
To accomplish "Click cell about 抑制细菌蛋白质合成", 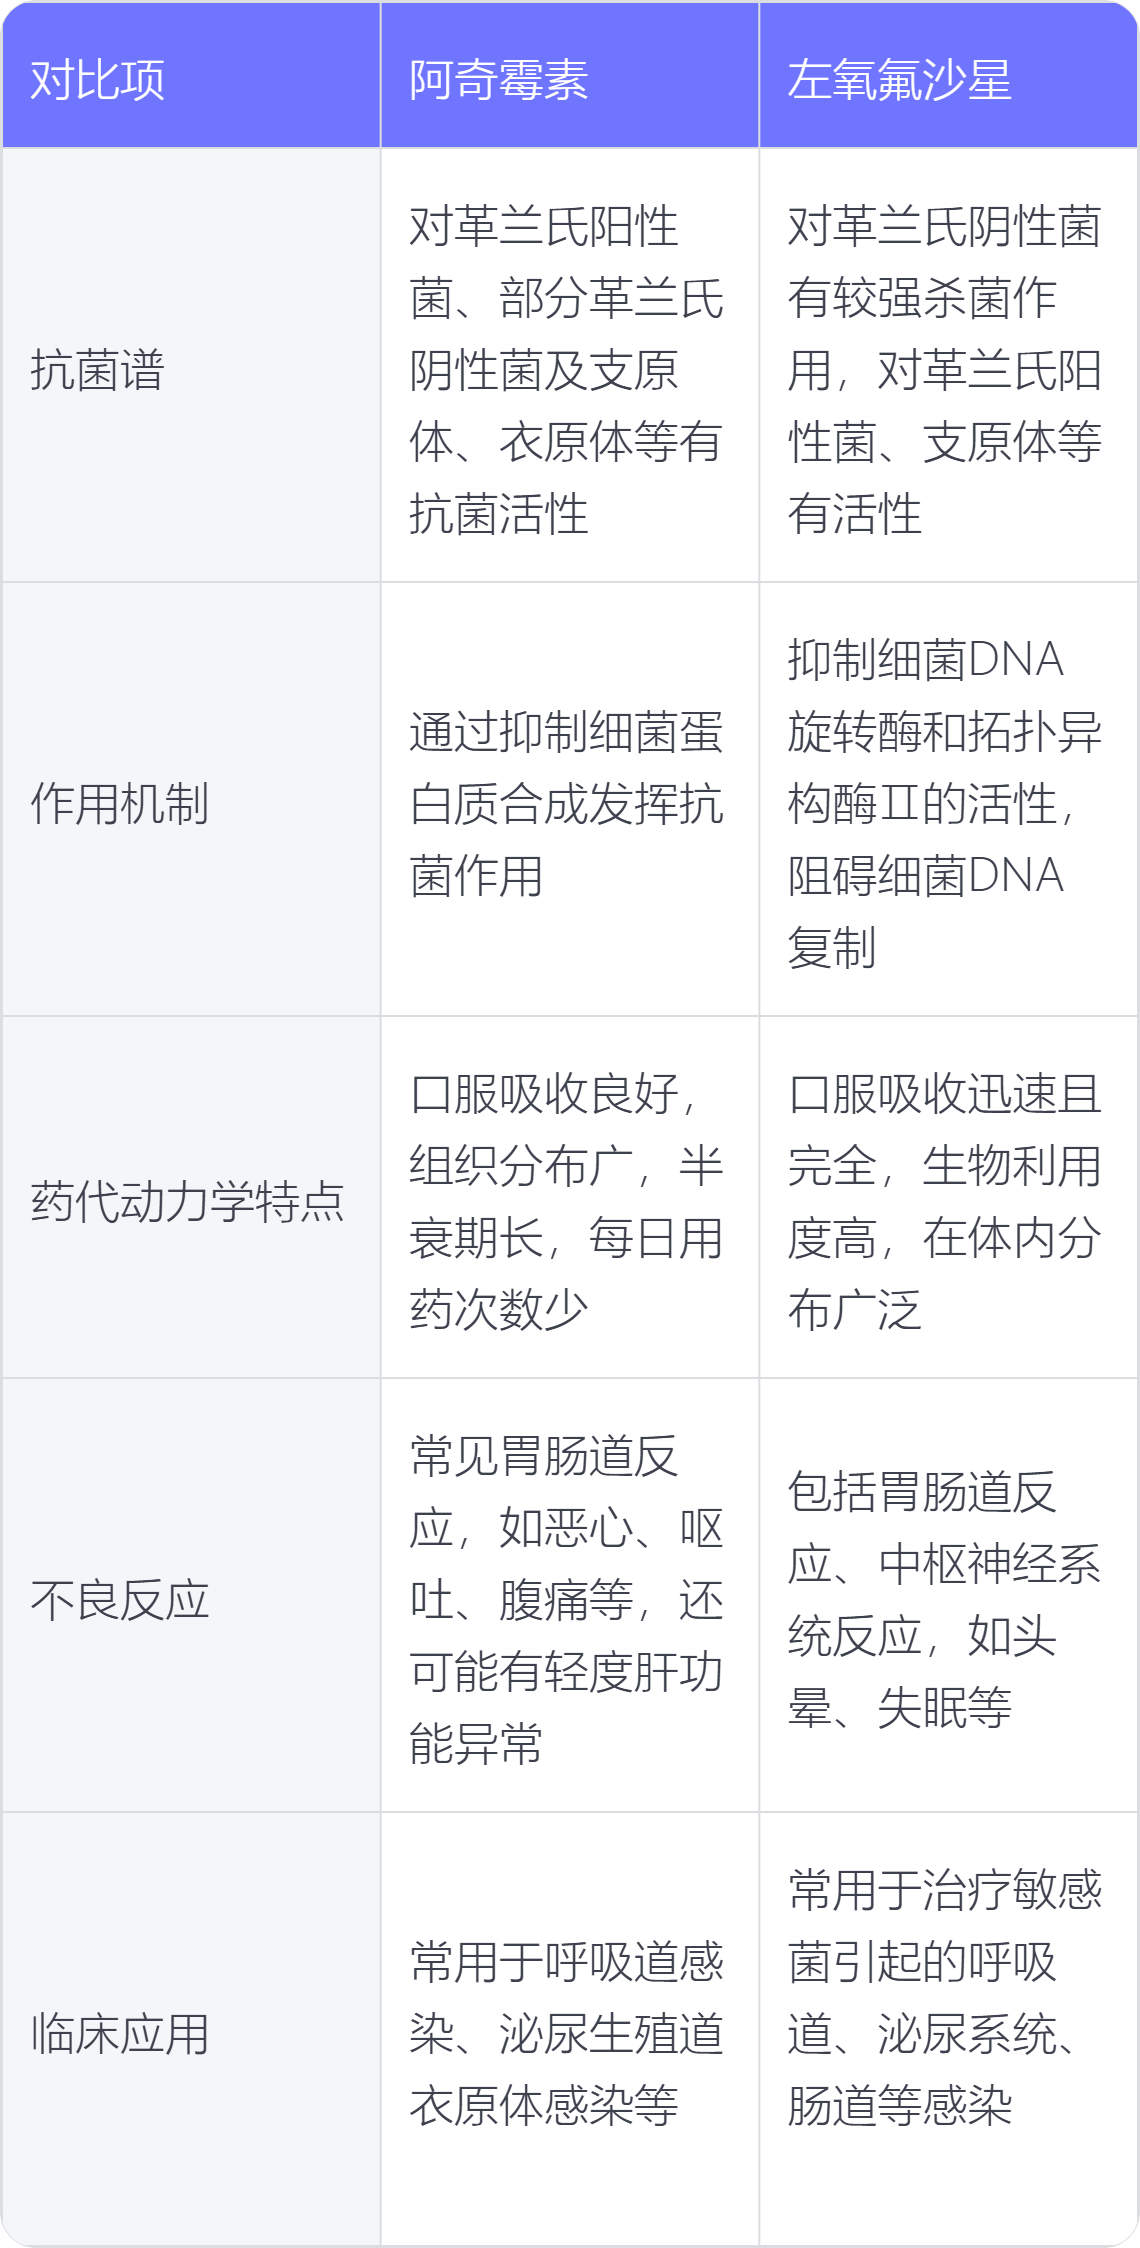I will tap(570, 800).
